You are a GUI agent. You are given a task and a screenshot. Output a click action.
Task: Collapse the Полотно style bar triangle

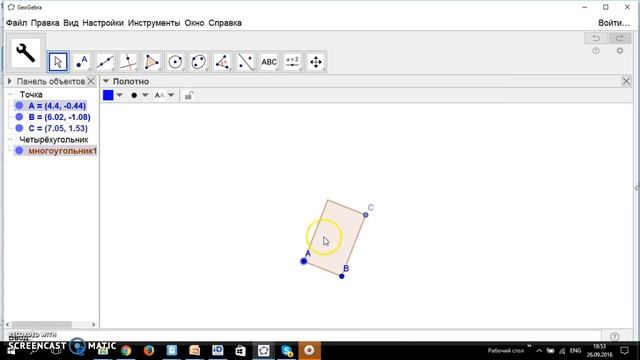pos(106,81)
